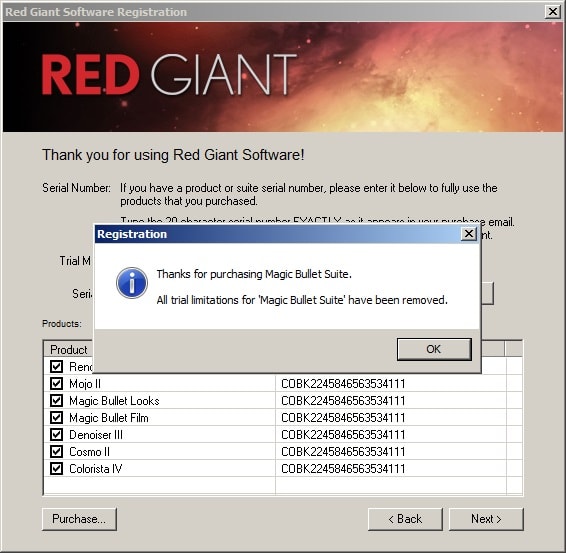Close the Red Giant Software Registration window
The height and width of the screenshot is (553, 566).
pyautogui.click(x=553, y=12)
